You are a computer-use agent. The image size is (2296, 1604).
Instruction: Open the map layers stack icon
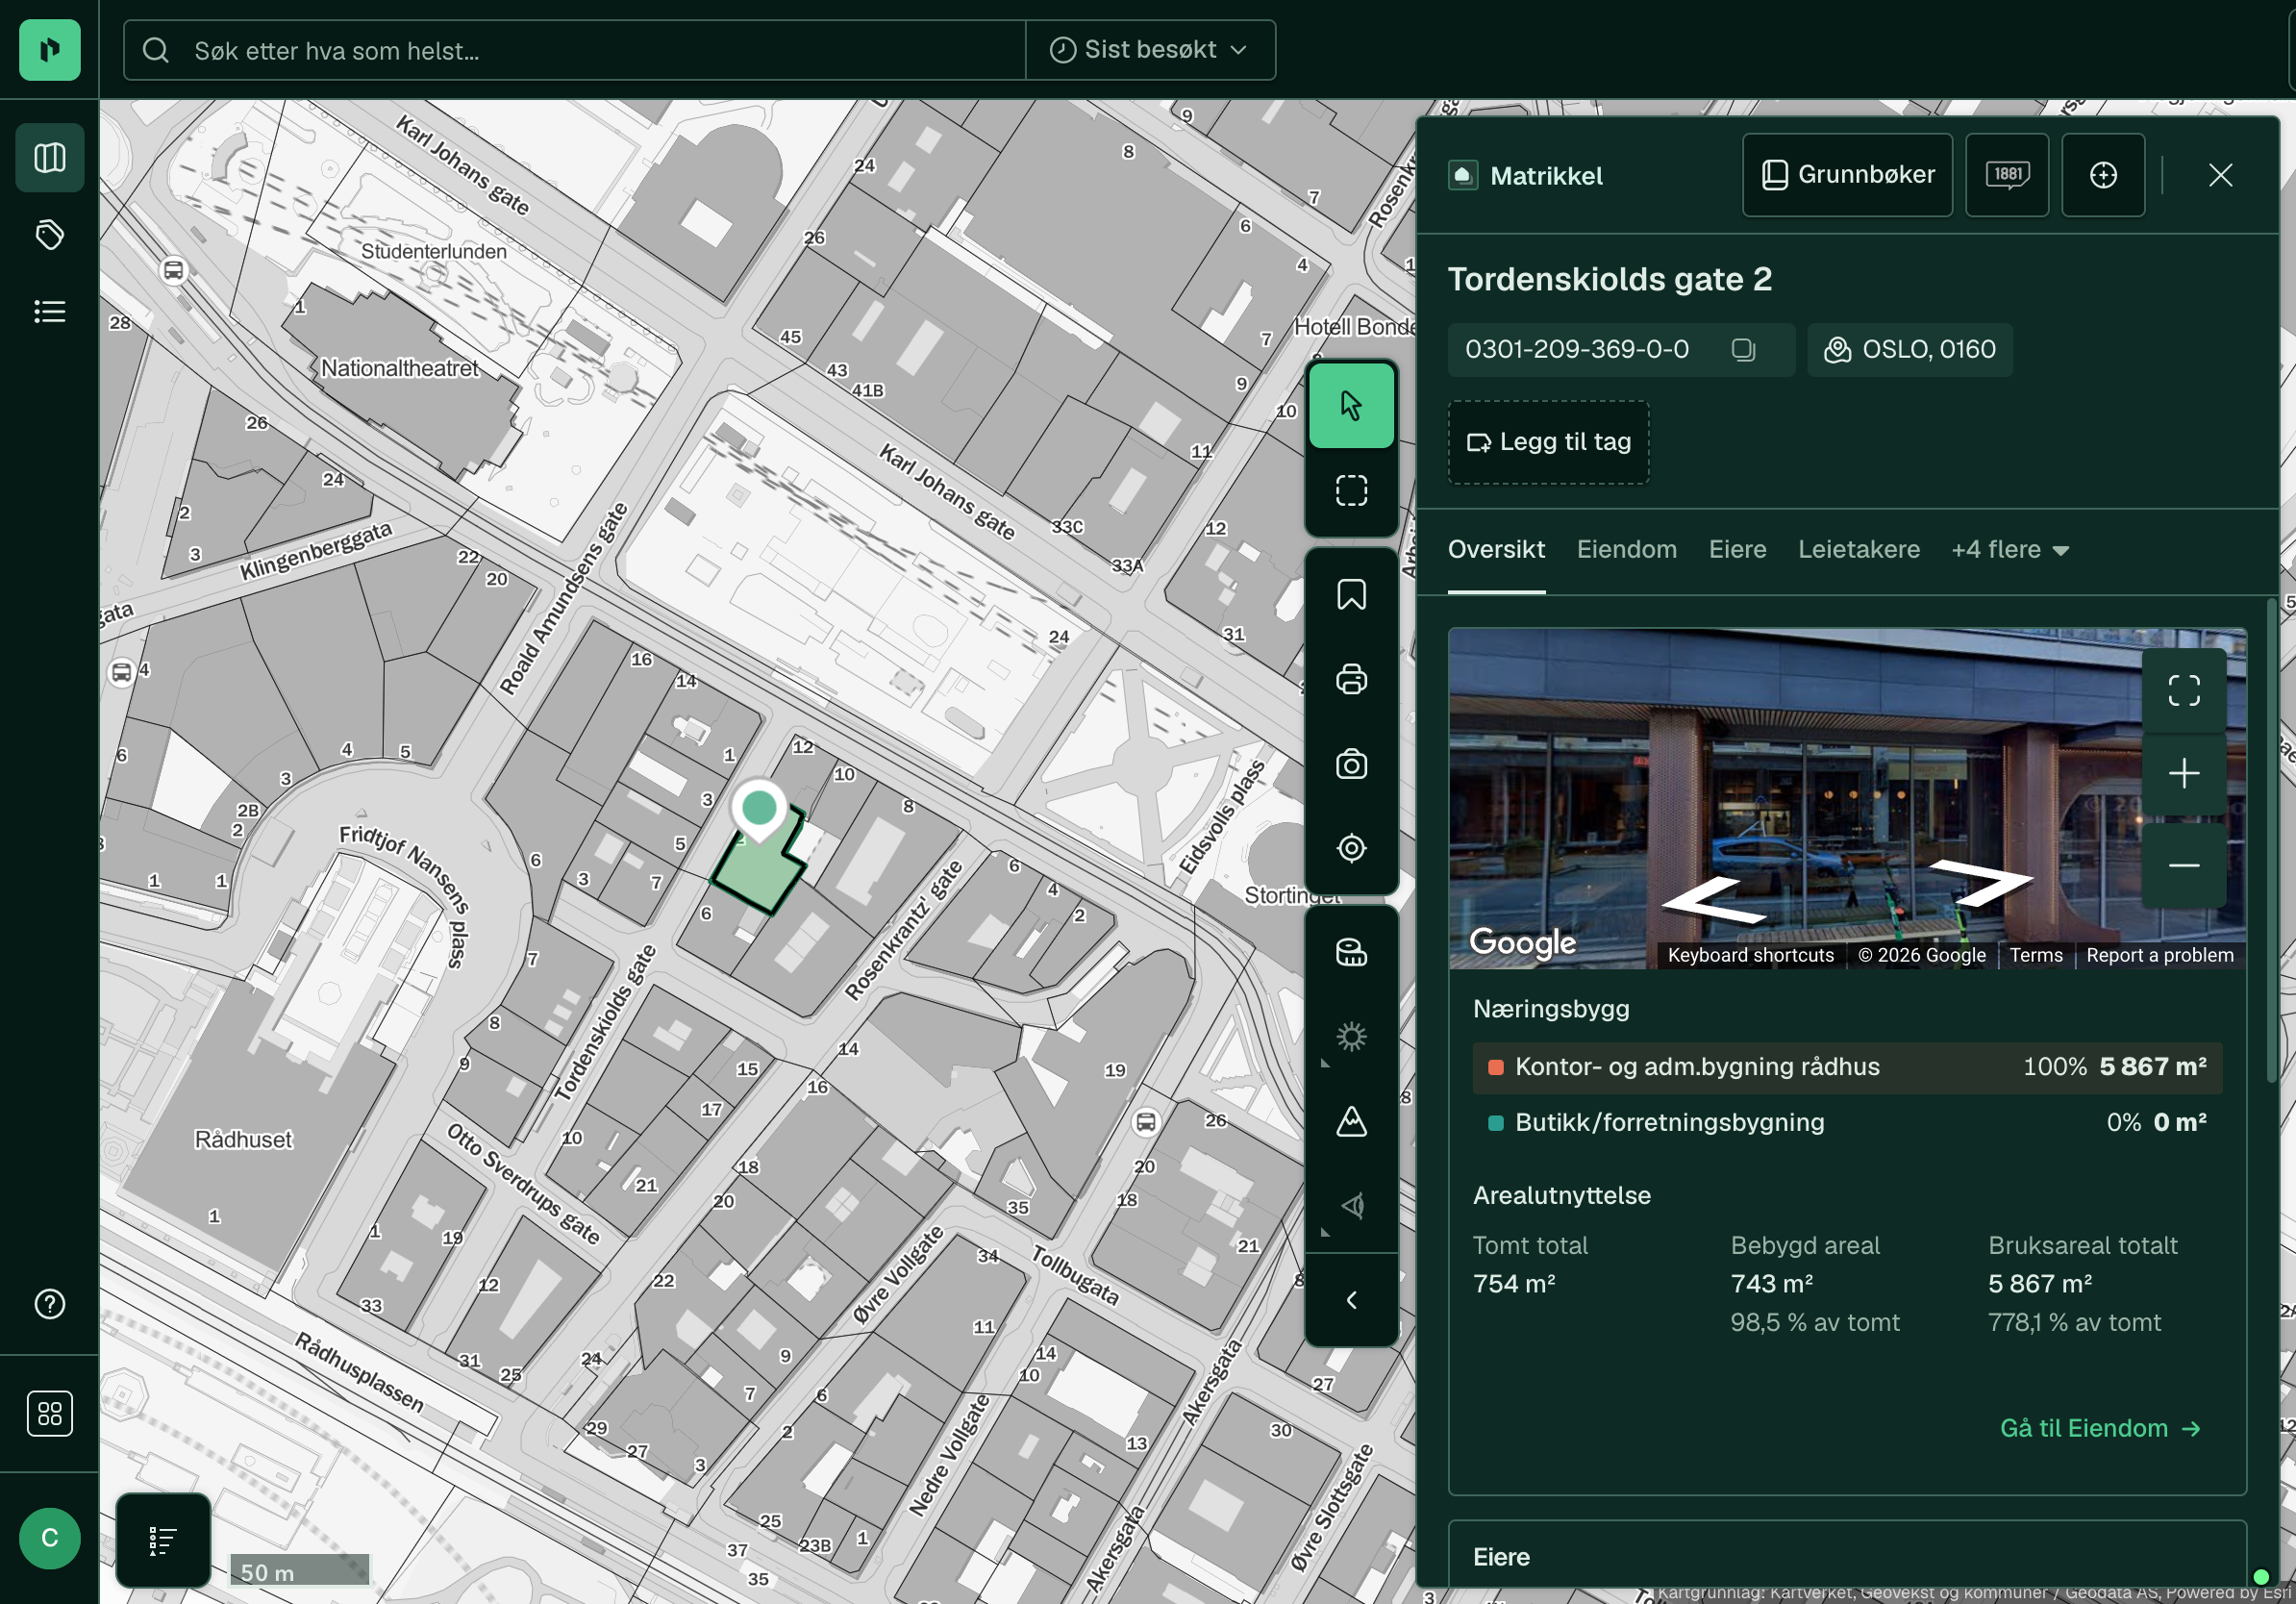(1351, 952)
